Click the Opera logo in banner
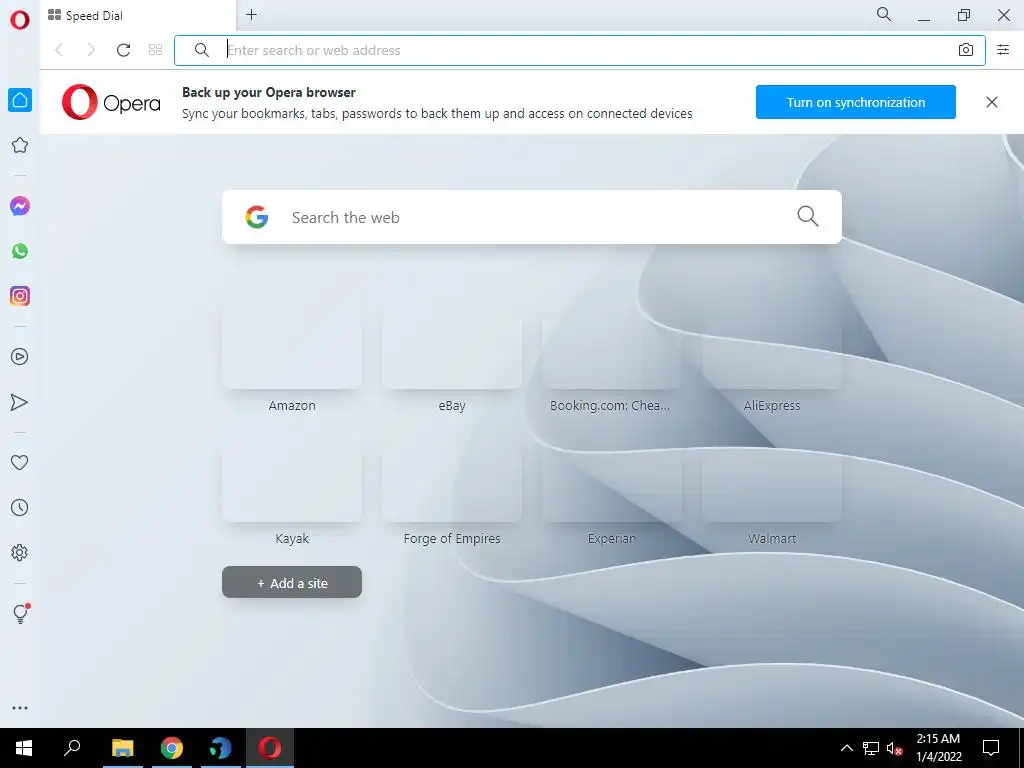1024x768 pixels. pyautogui.click(x=111, y=102)
